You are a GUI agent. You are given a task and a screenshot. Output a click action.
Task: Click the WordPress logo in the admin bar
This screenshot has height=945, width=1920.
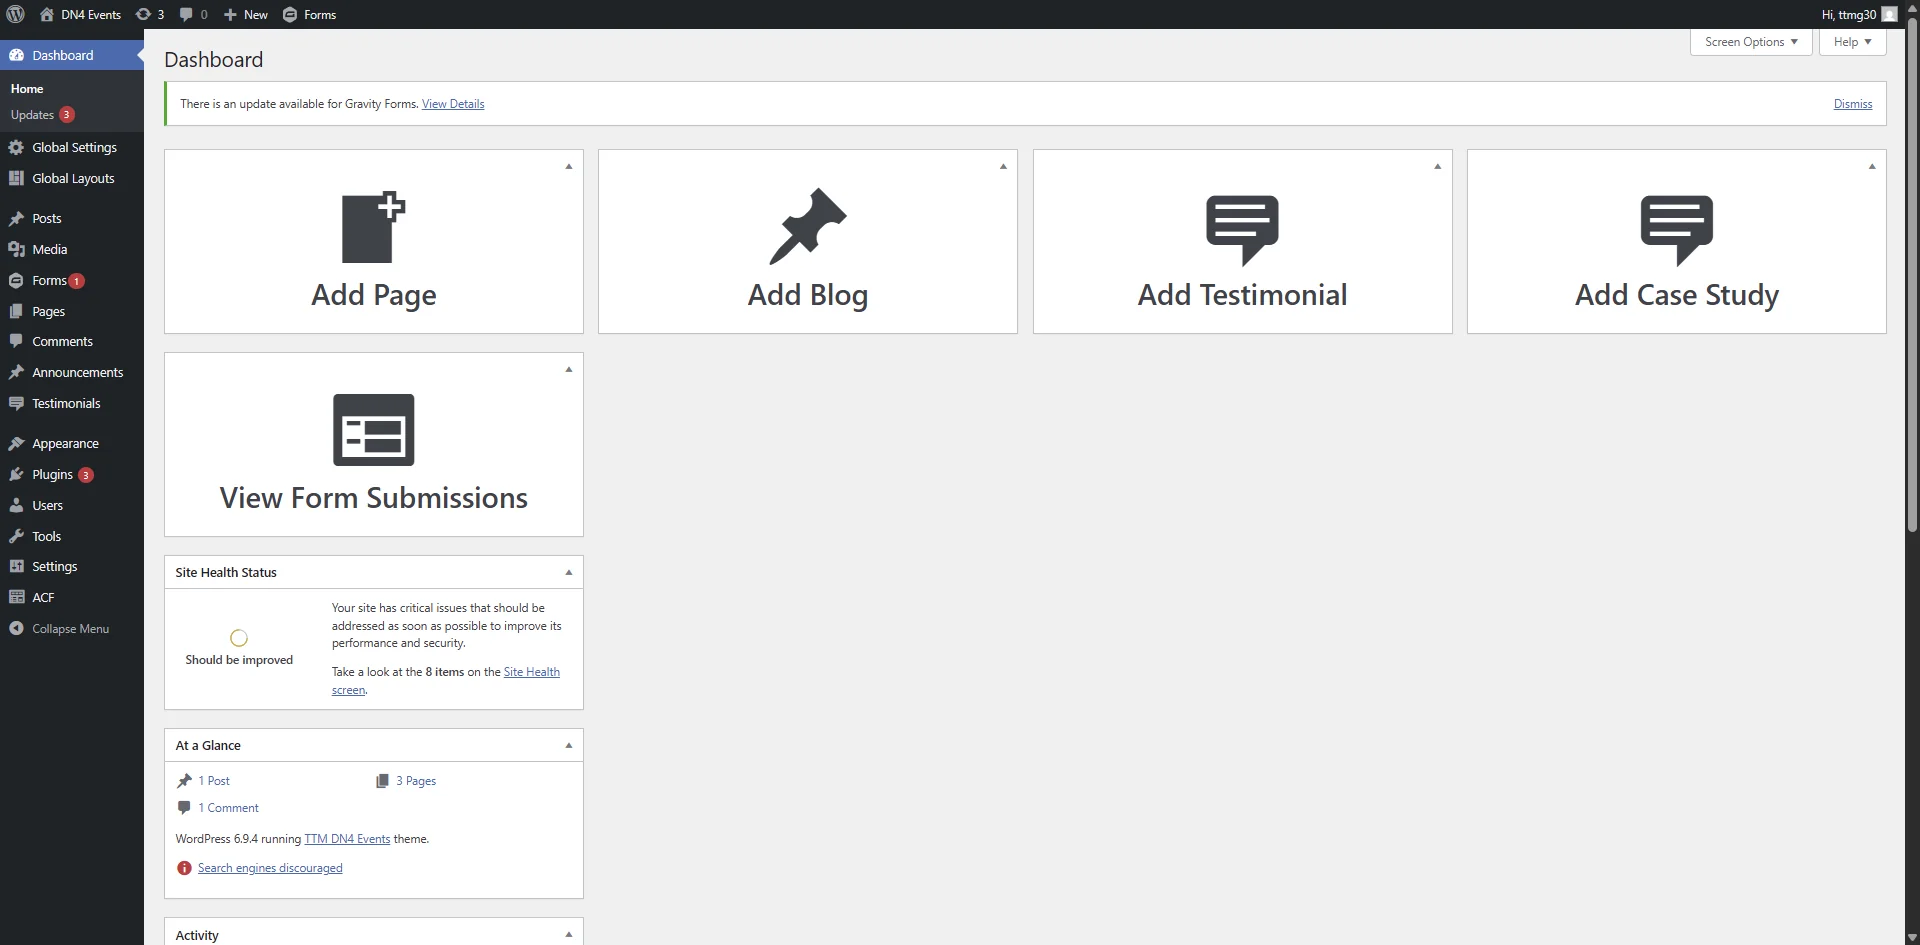[x=14, y=14]
